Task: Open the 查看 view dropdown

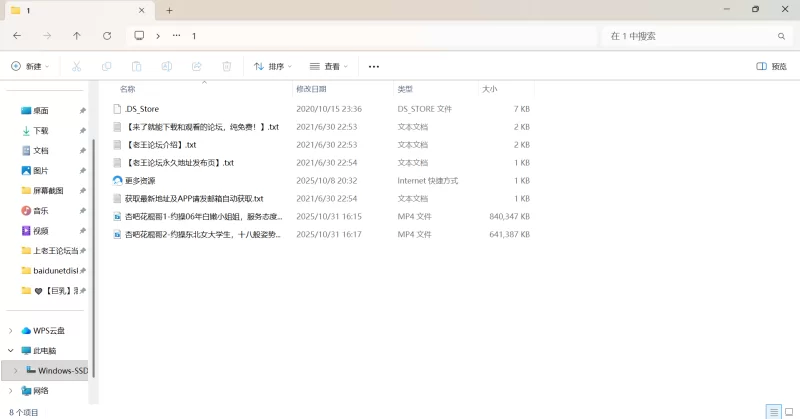Action: (x=329, y=66)
